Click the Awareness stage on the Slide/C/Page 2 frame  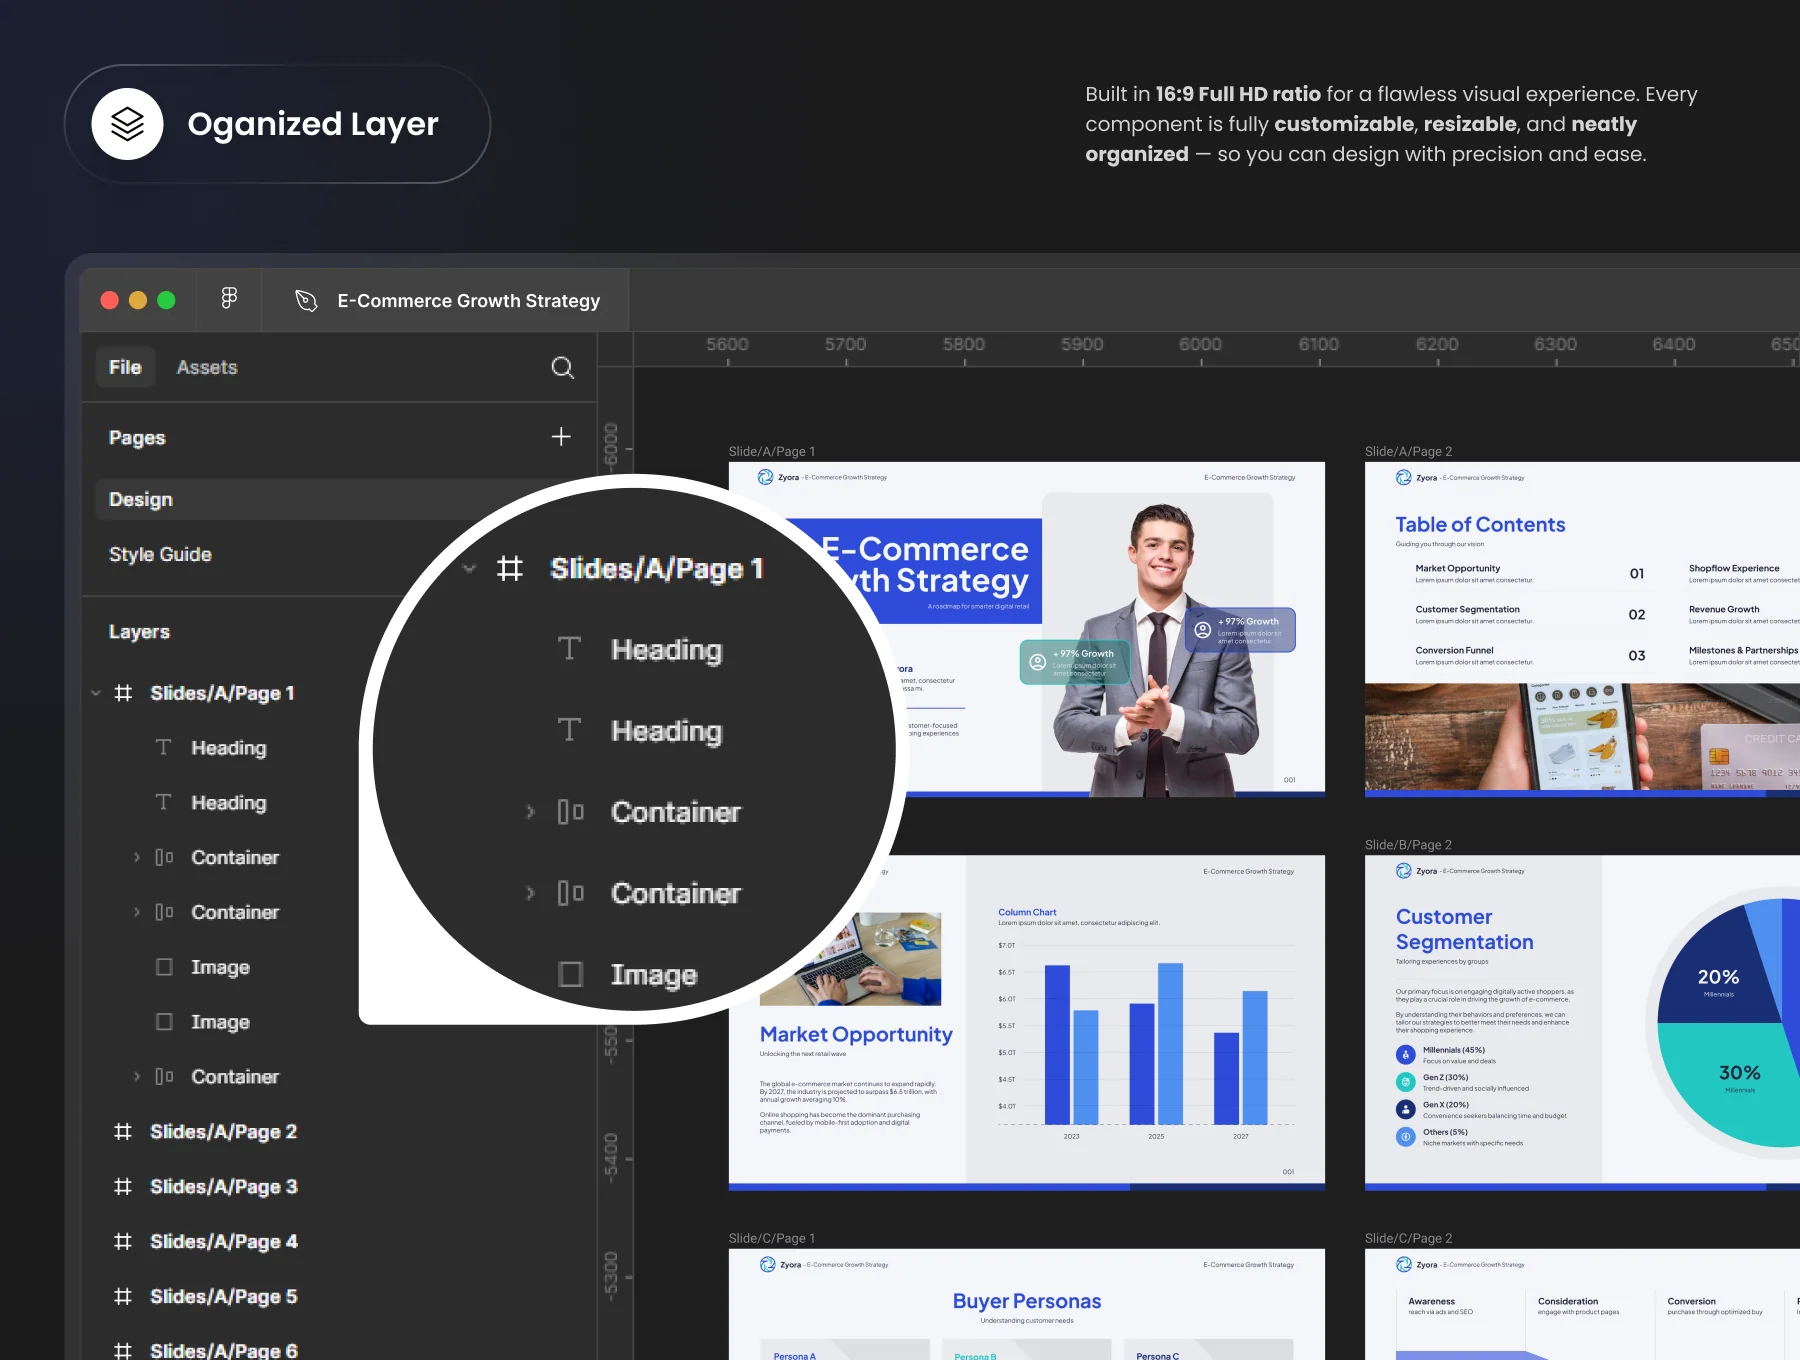[1440, 1306]
